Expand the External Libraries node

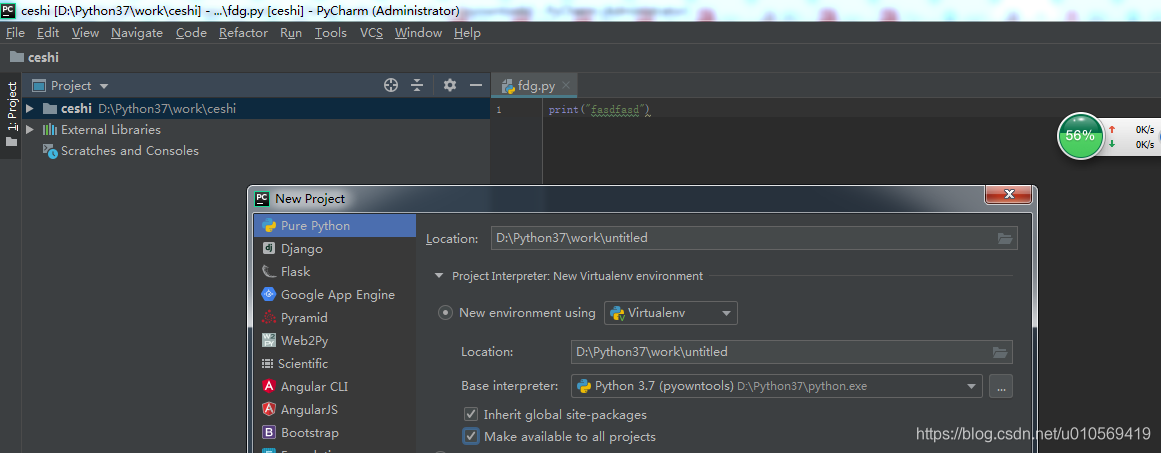pos(30,130)
